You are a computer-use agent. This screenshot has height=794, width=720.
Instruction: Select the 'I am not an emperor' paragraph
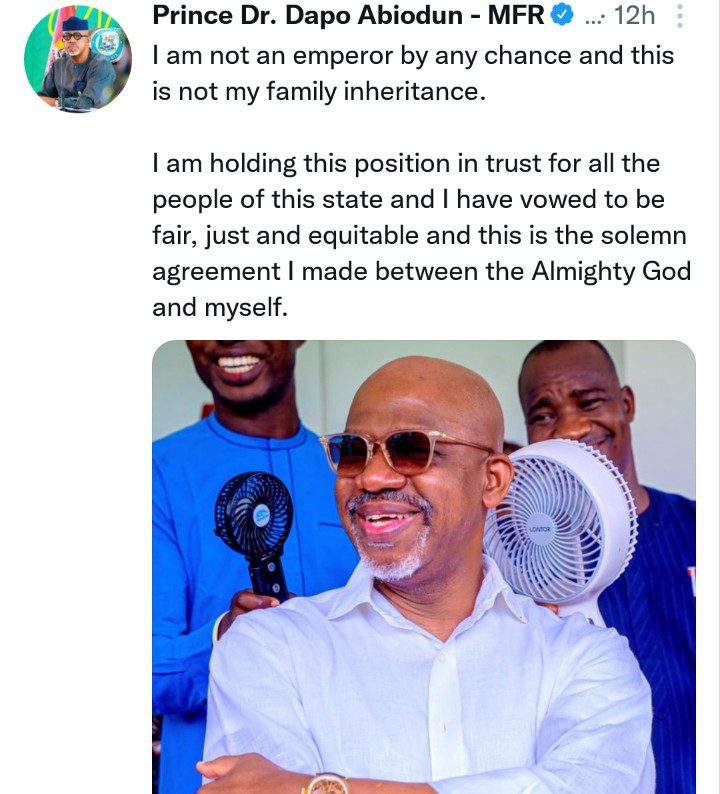(413, 74)
